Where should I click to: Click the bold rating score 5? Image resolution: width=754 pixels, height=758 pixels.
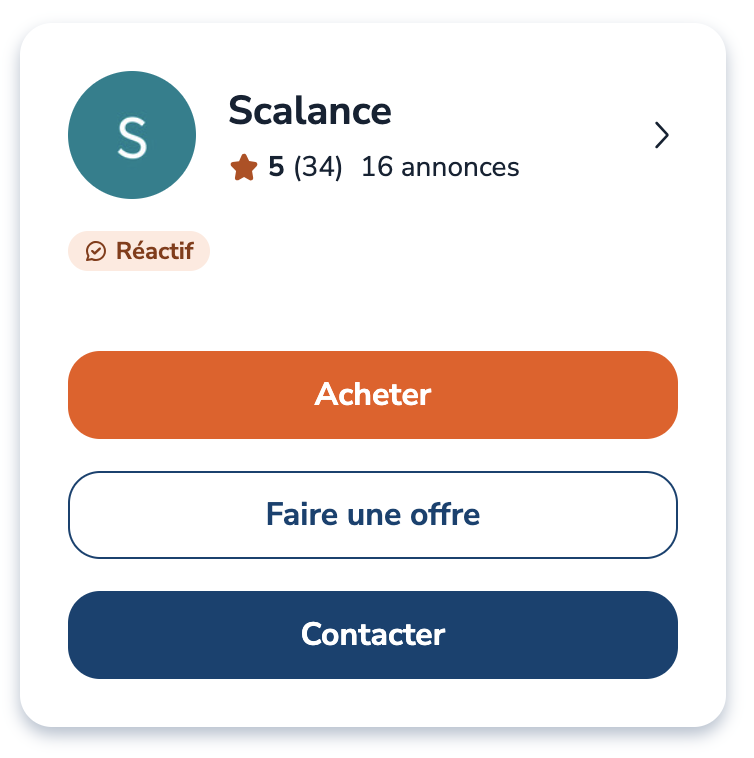pos(276,167)
